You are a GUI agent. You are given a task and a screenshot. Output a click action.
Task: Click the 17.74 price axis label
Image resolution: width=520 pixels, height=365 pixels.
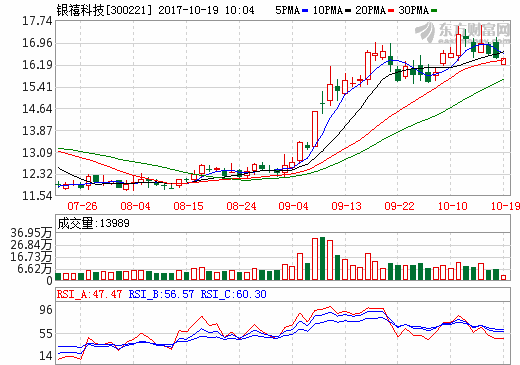coord(37,21)
